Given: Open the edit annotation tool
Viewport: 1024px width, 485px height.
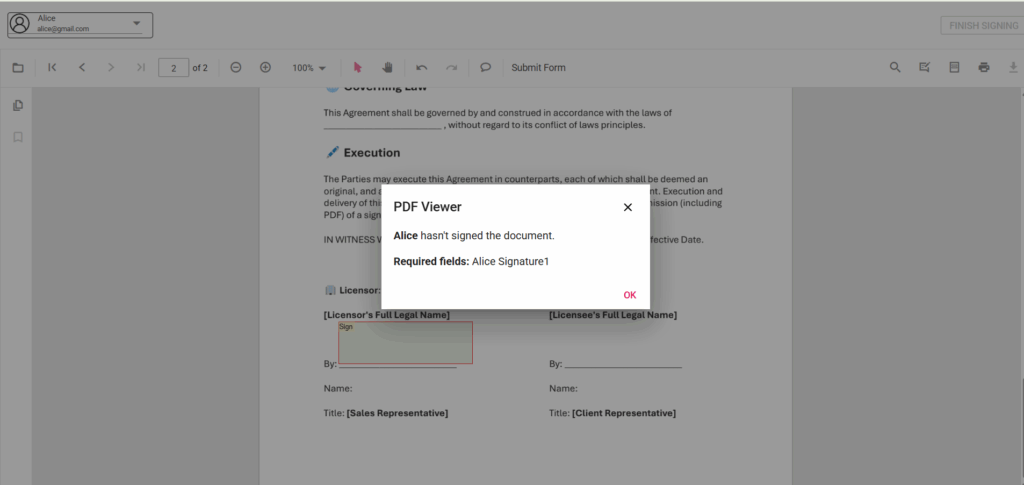Looking at the screenshot, I should coord(925,67).
